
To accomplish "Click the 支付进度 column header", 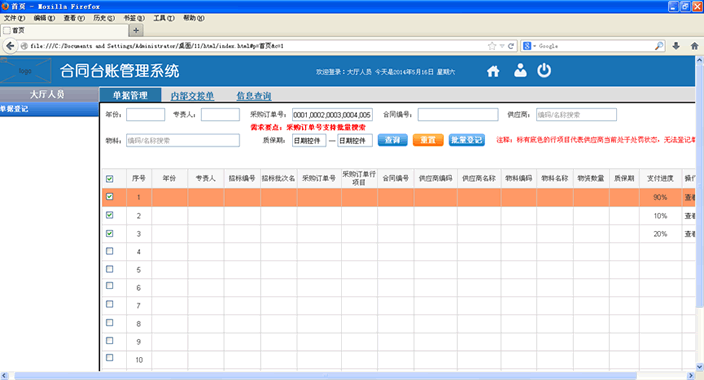I will [660, 178].
